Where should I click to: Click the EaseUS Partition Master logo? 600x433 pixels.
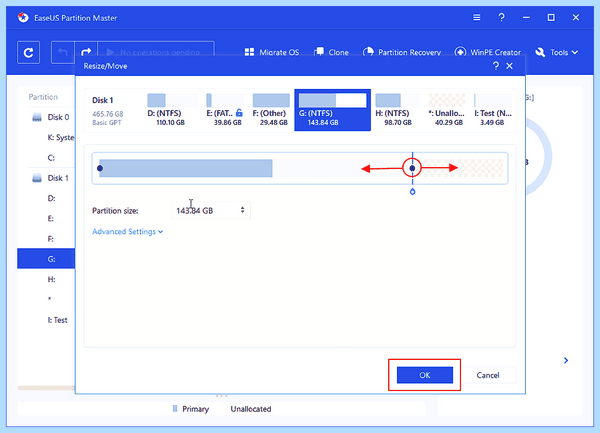point(23,18)
